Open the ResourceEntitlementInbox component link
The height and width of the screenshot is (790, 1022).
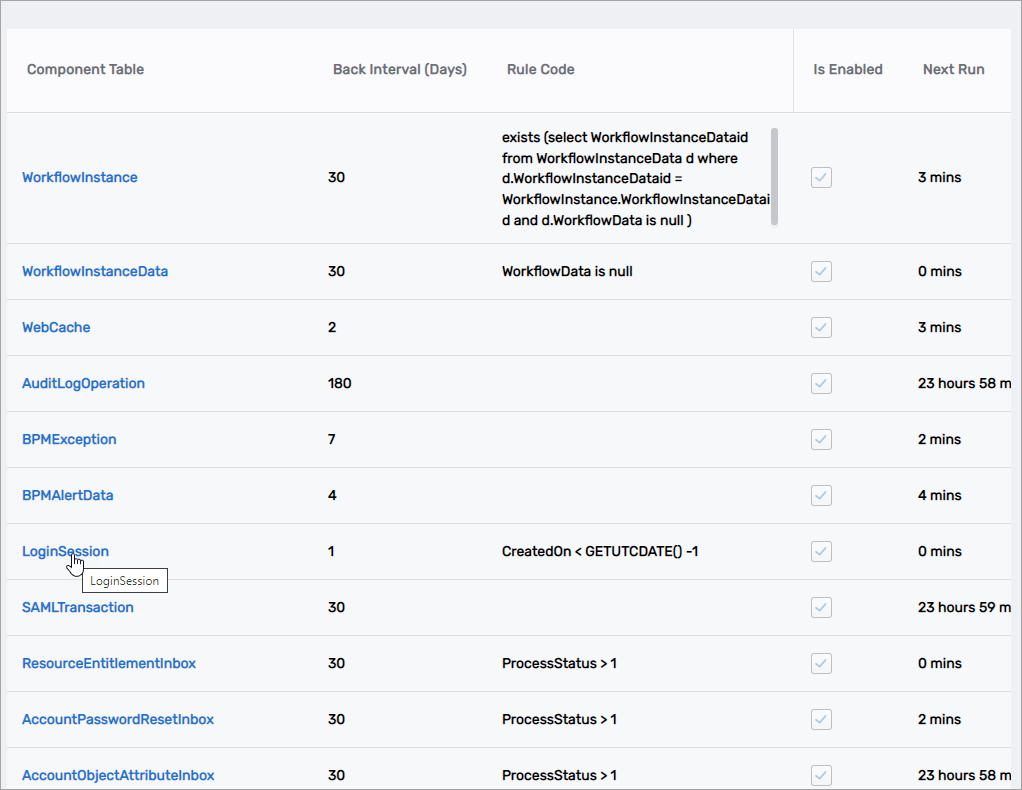[x=110, y=663]
